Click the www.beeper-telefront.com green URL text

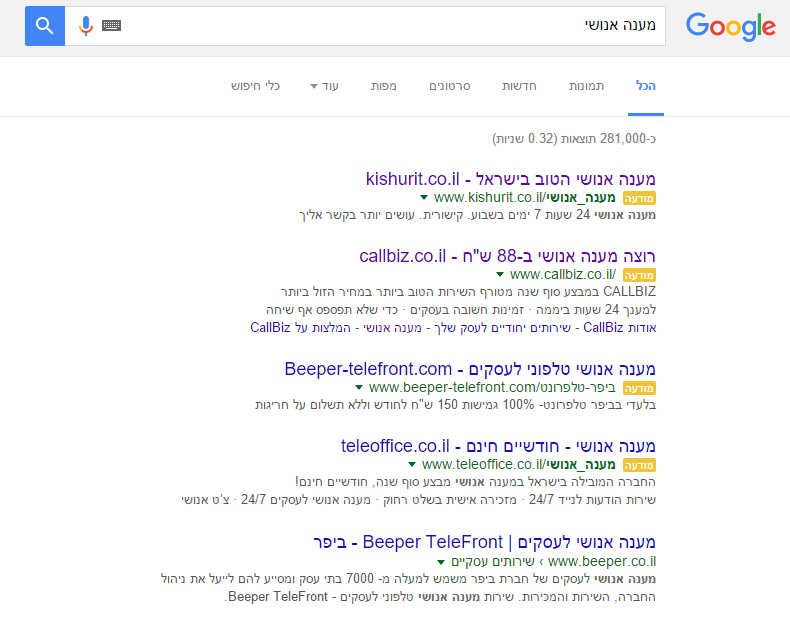point(492,387)
